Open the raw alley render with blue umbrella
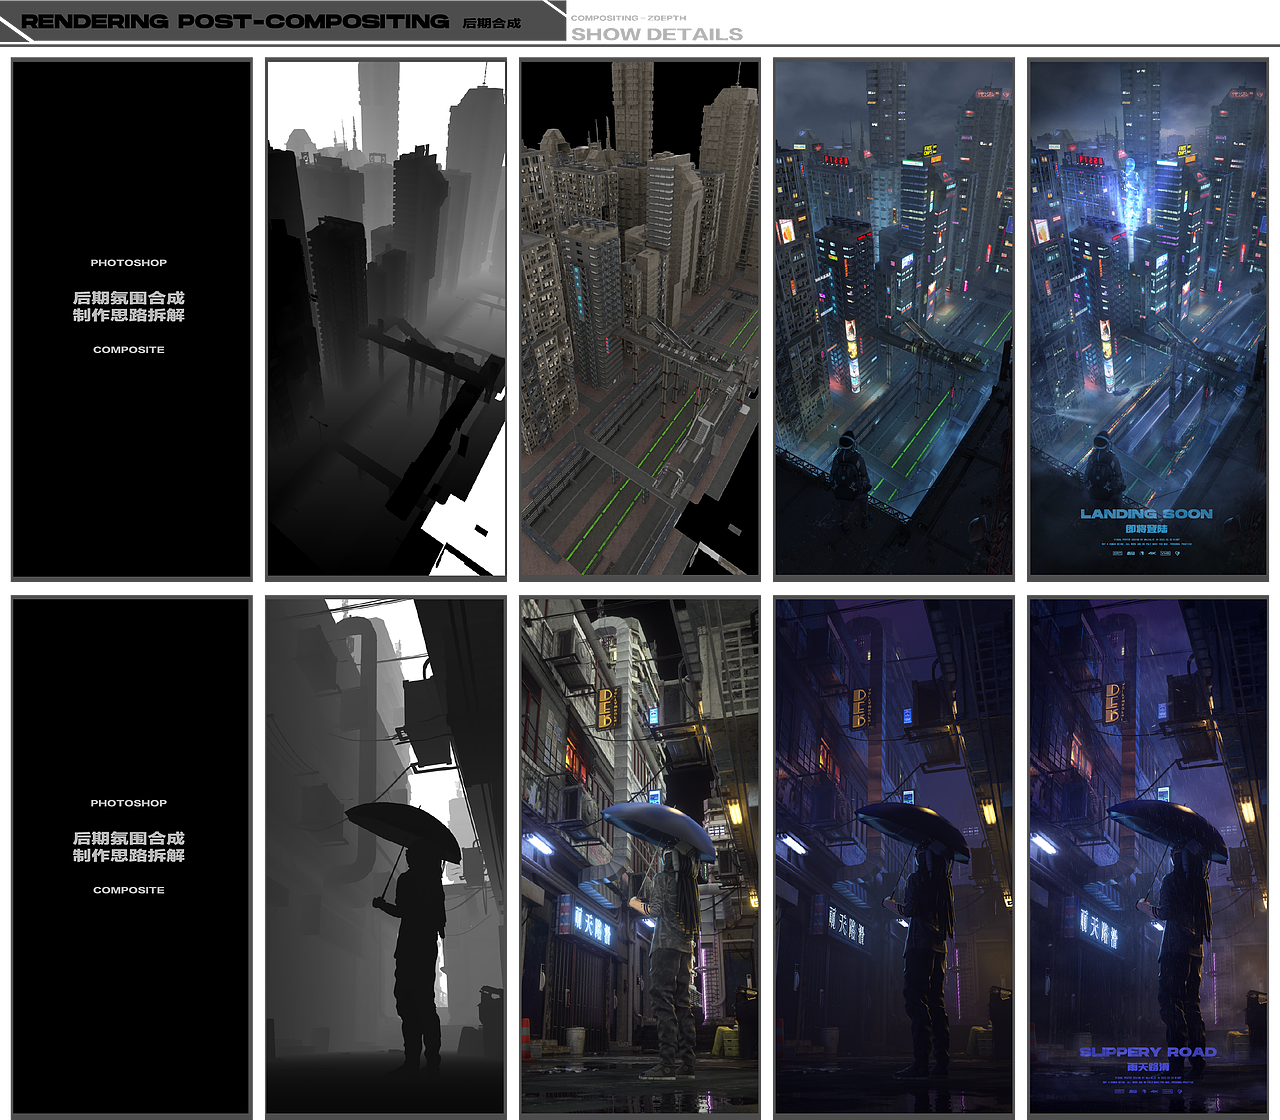Screen dimensions: 1280x1120 (640, 857)
